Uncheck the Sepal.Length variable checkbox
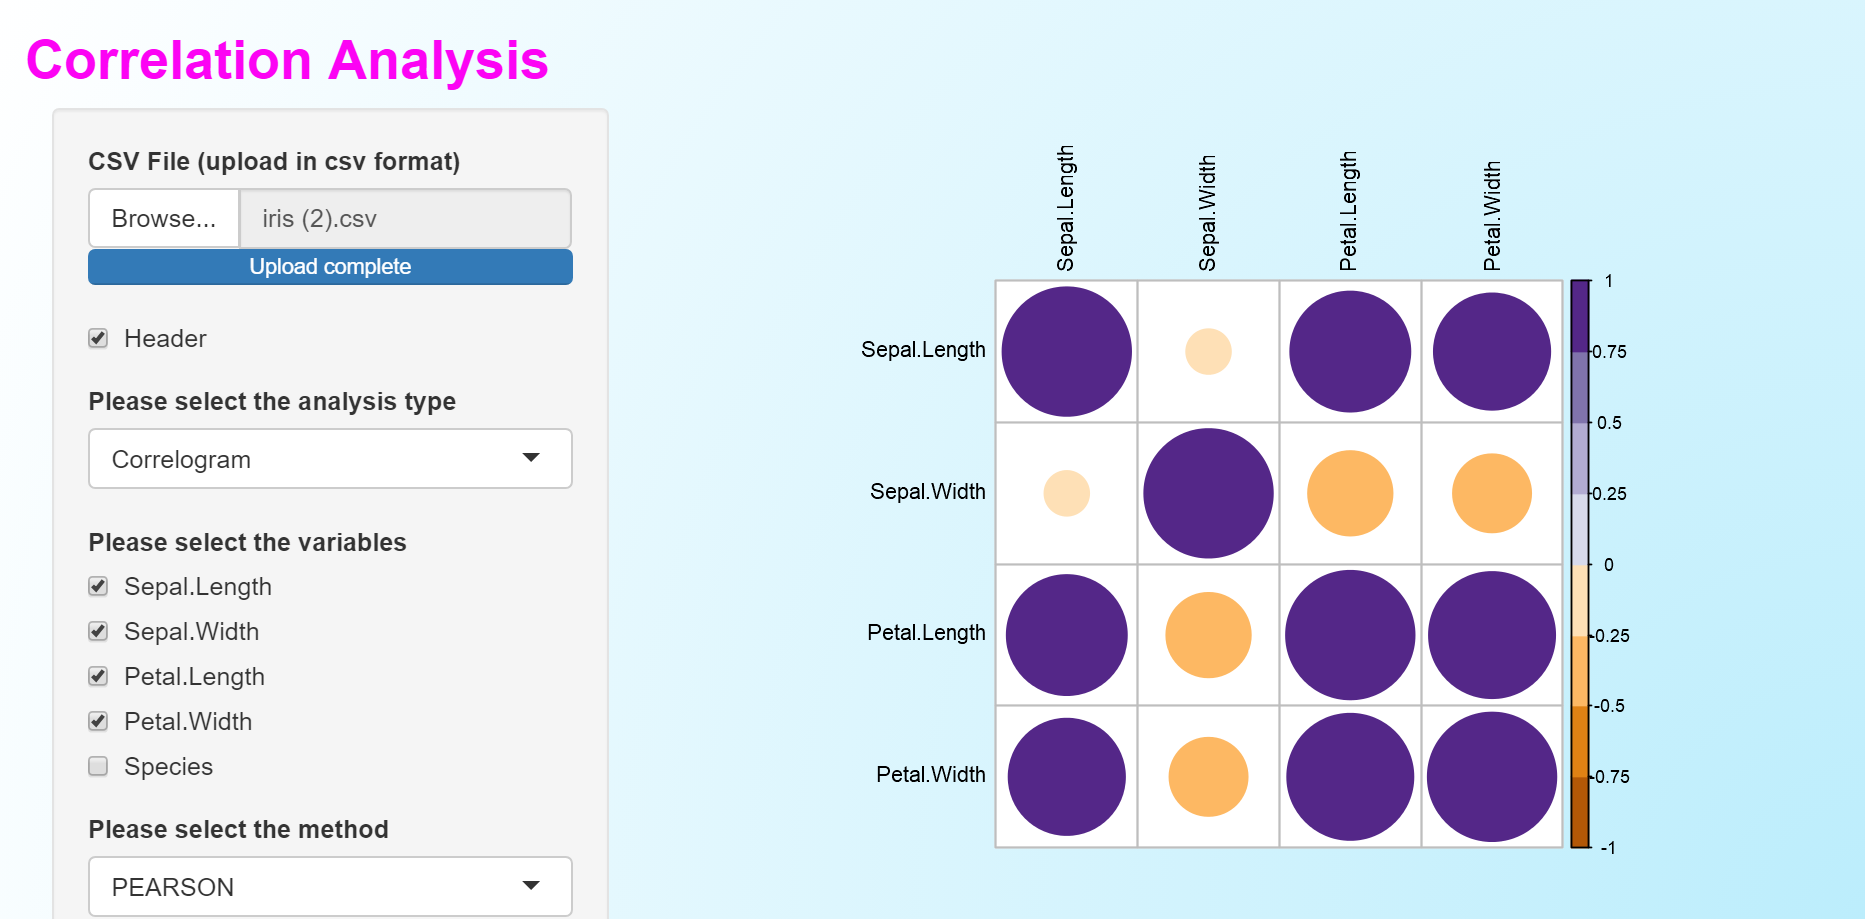The image size is (1865, 919). tap(98, 586)
